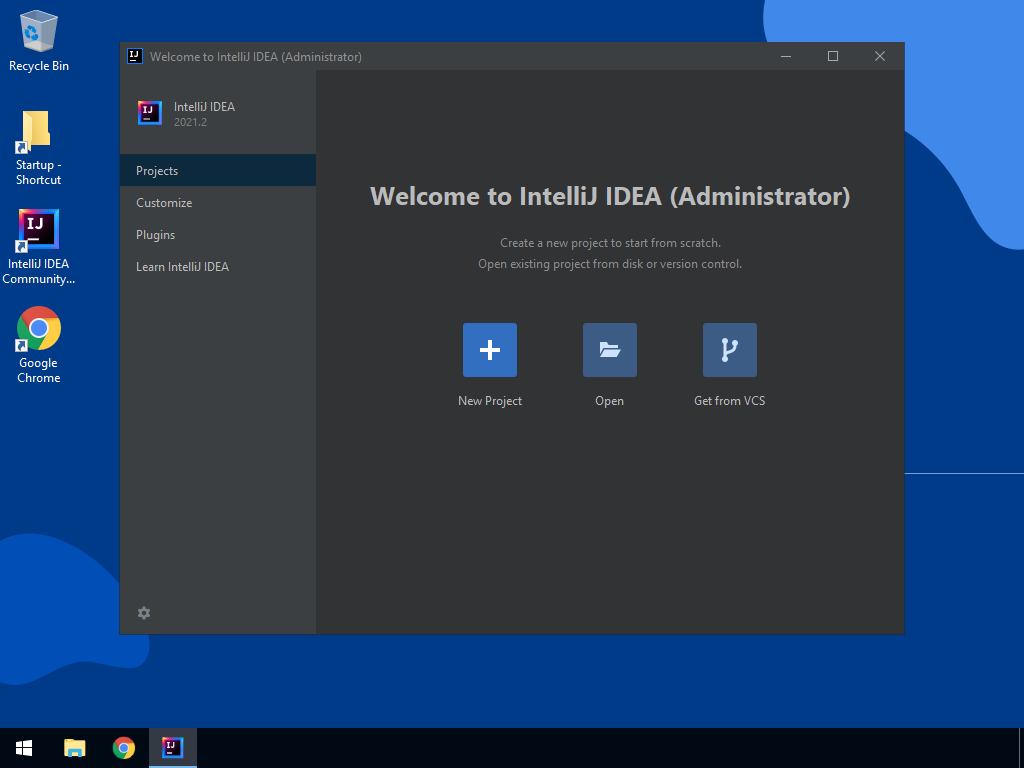This screenshot has width=1024, height=768.
Task: Switch to the Projects tab
Action: (x=157, y=171)
